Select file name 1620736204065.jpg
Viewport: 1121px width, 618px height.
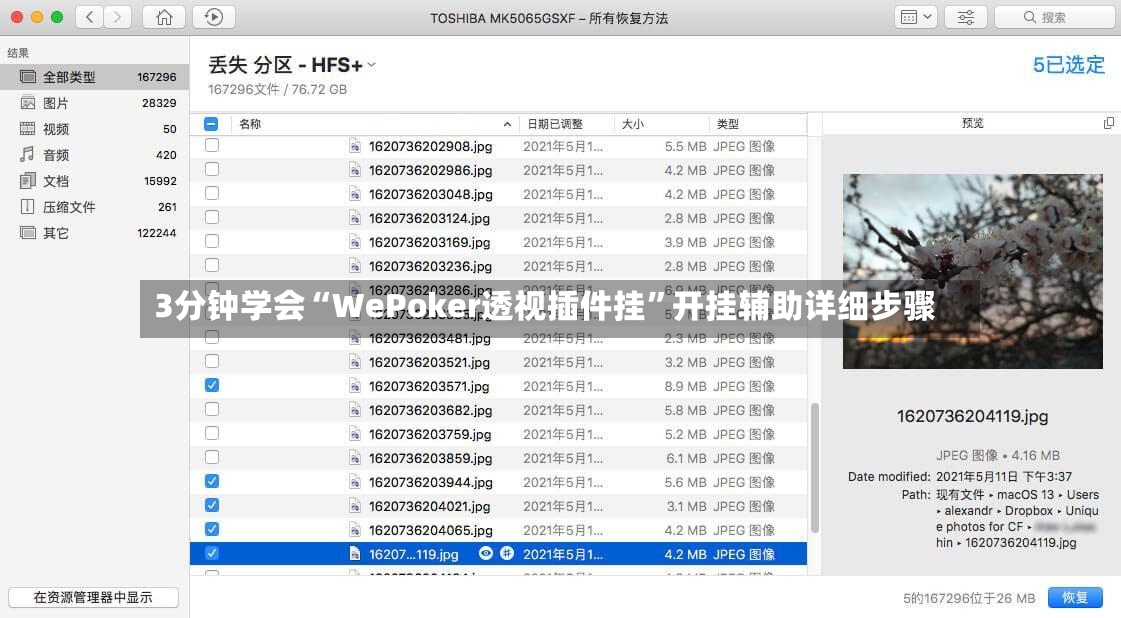point(431,530)
